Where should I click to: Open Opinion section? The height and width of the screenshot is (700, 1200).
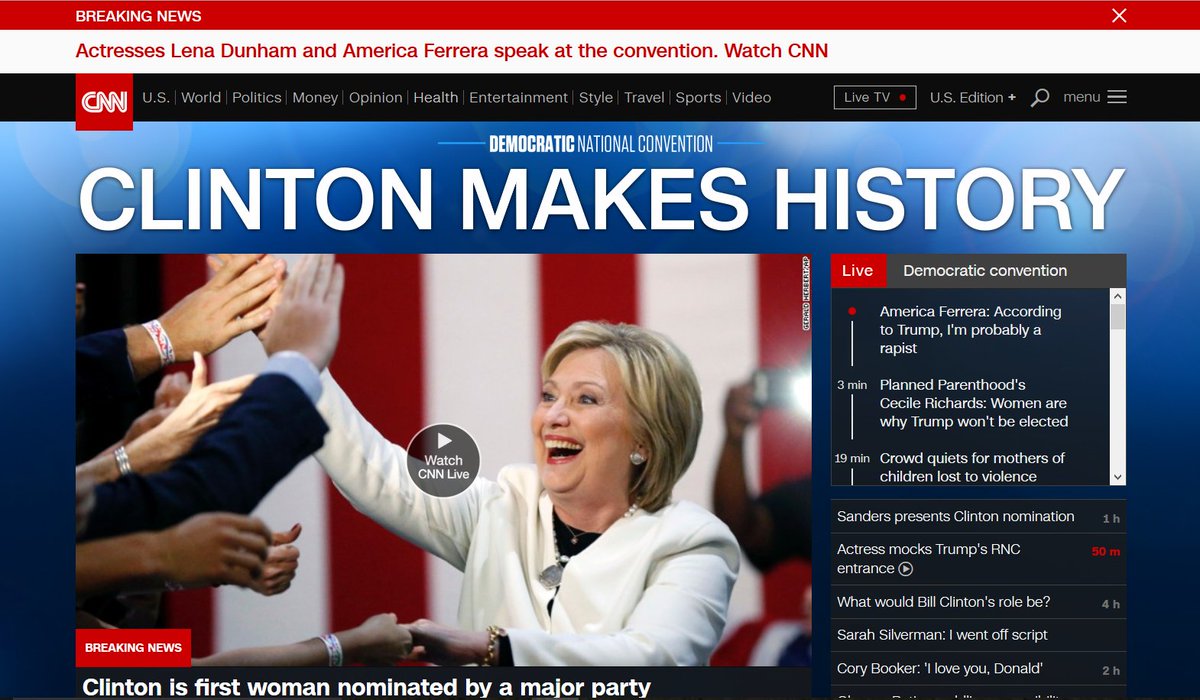tap(376, 97)
